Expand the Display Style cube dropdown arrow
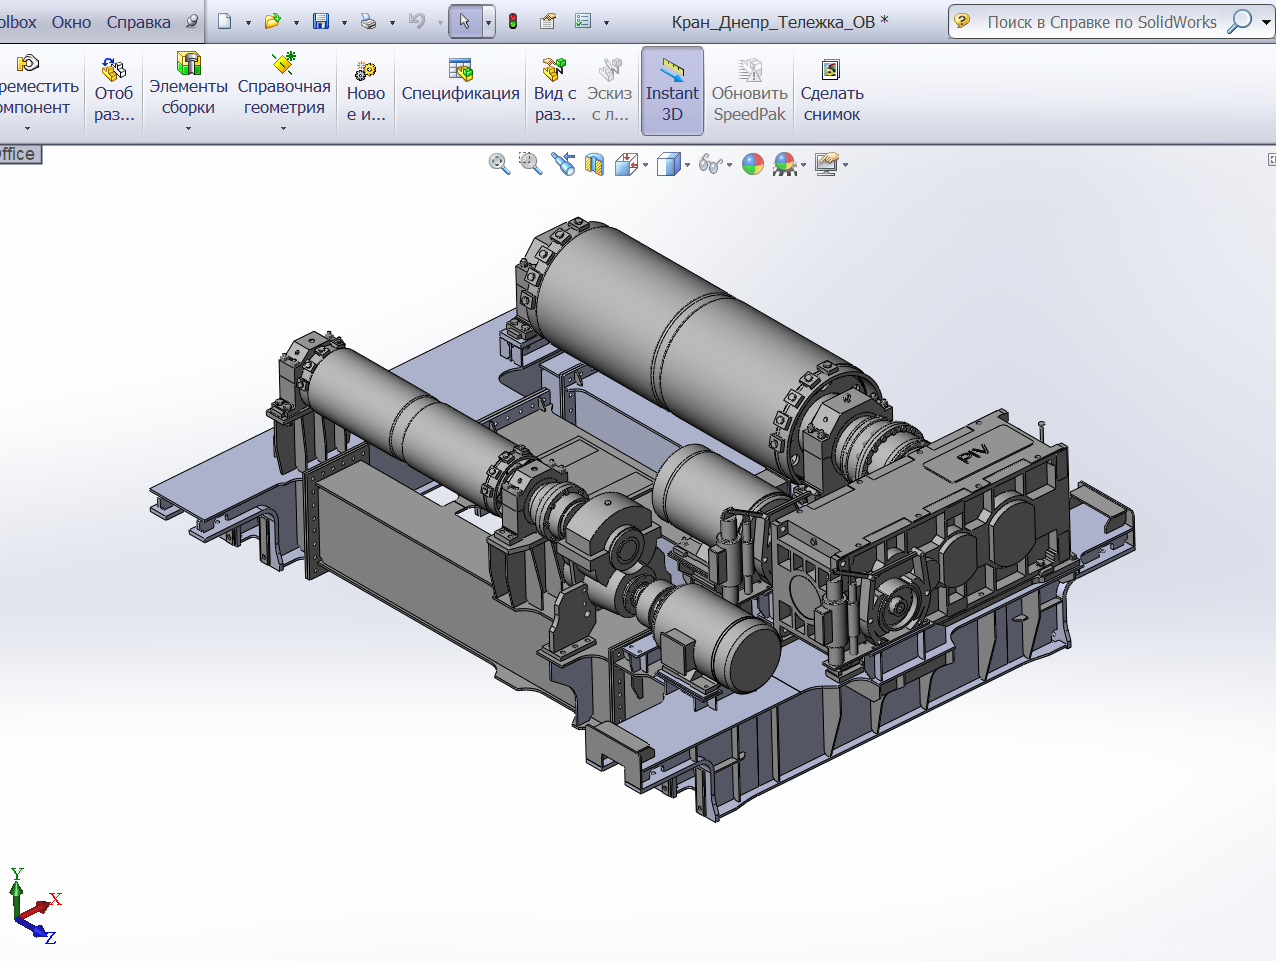 [687, 165]
